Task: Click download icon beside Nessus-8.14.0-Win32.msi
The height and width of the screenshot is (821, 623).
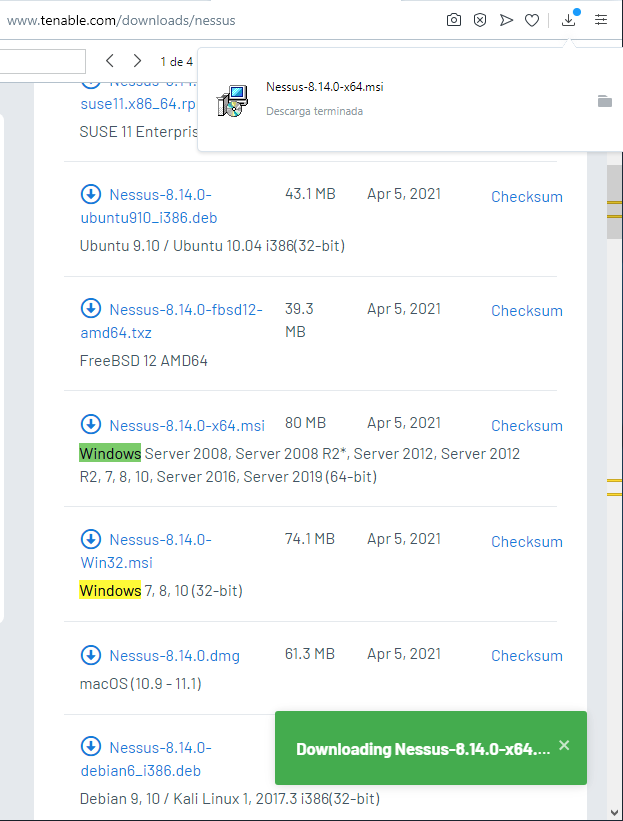Action: (x=91, y=539)
